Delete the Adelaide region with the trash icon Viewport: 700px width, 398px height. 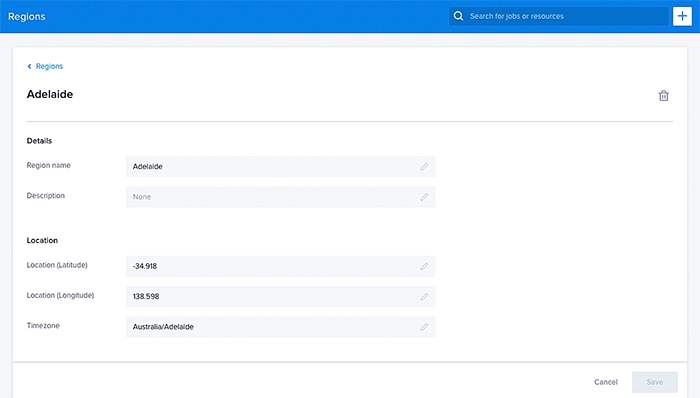click(663, 95)
